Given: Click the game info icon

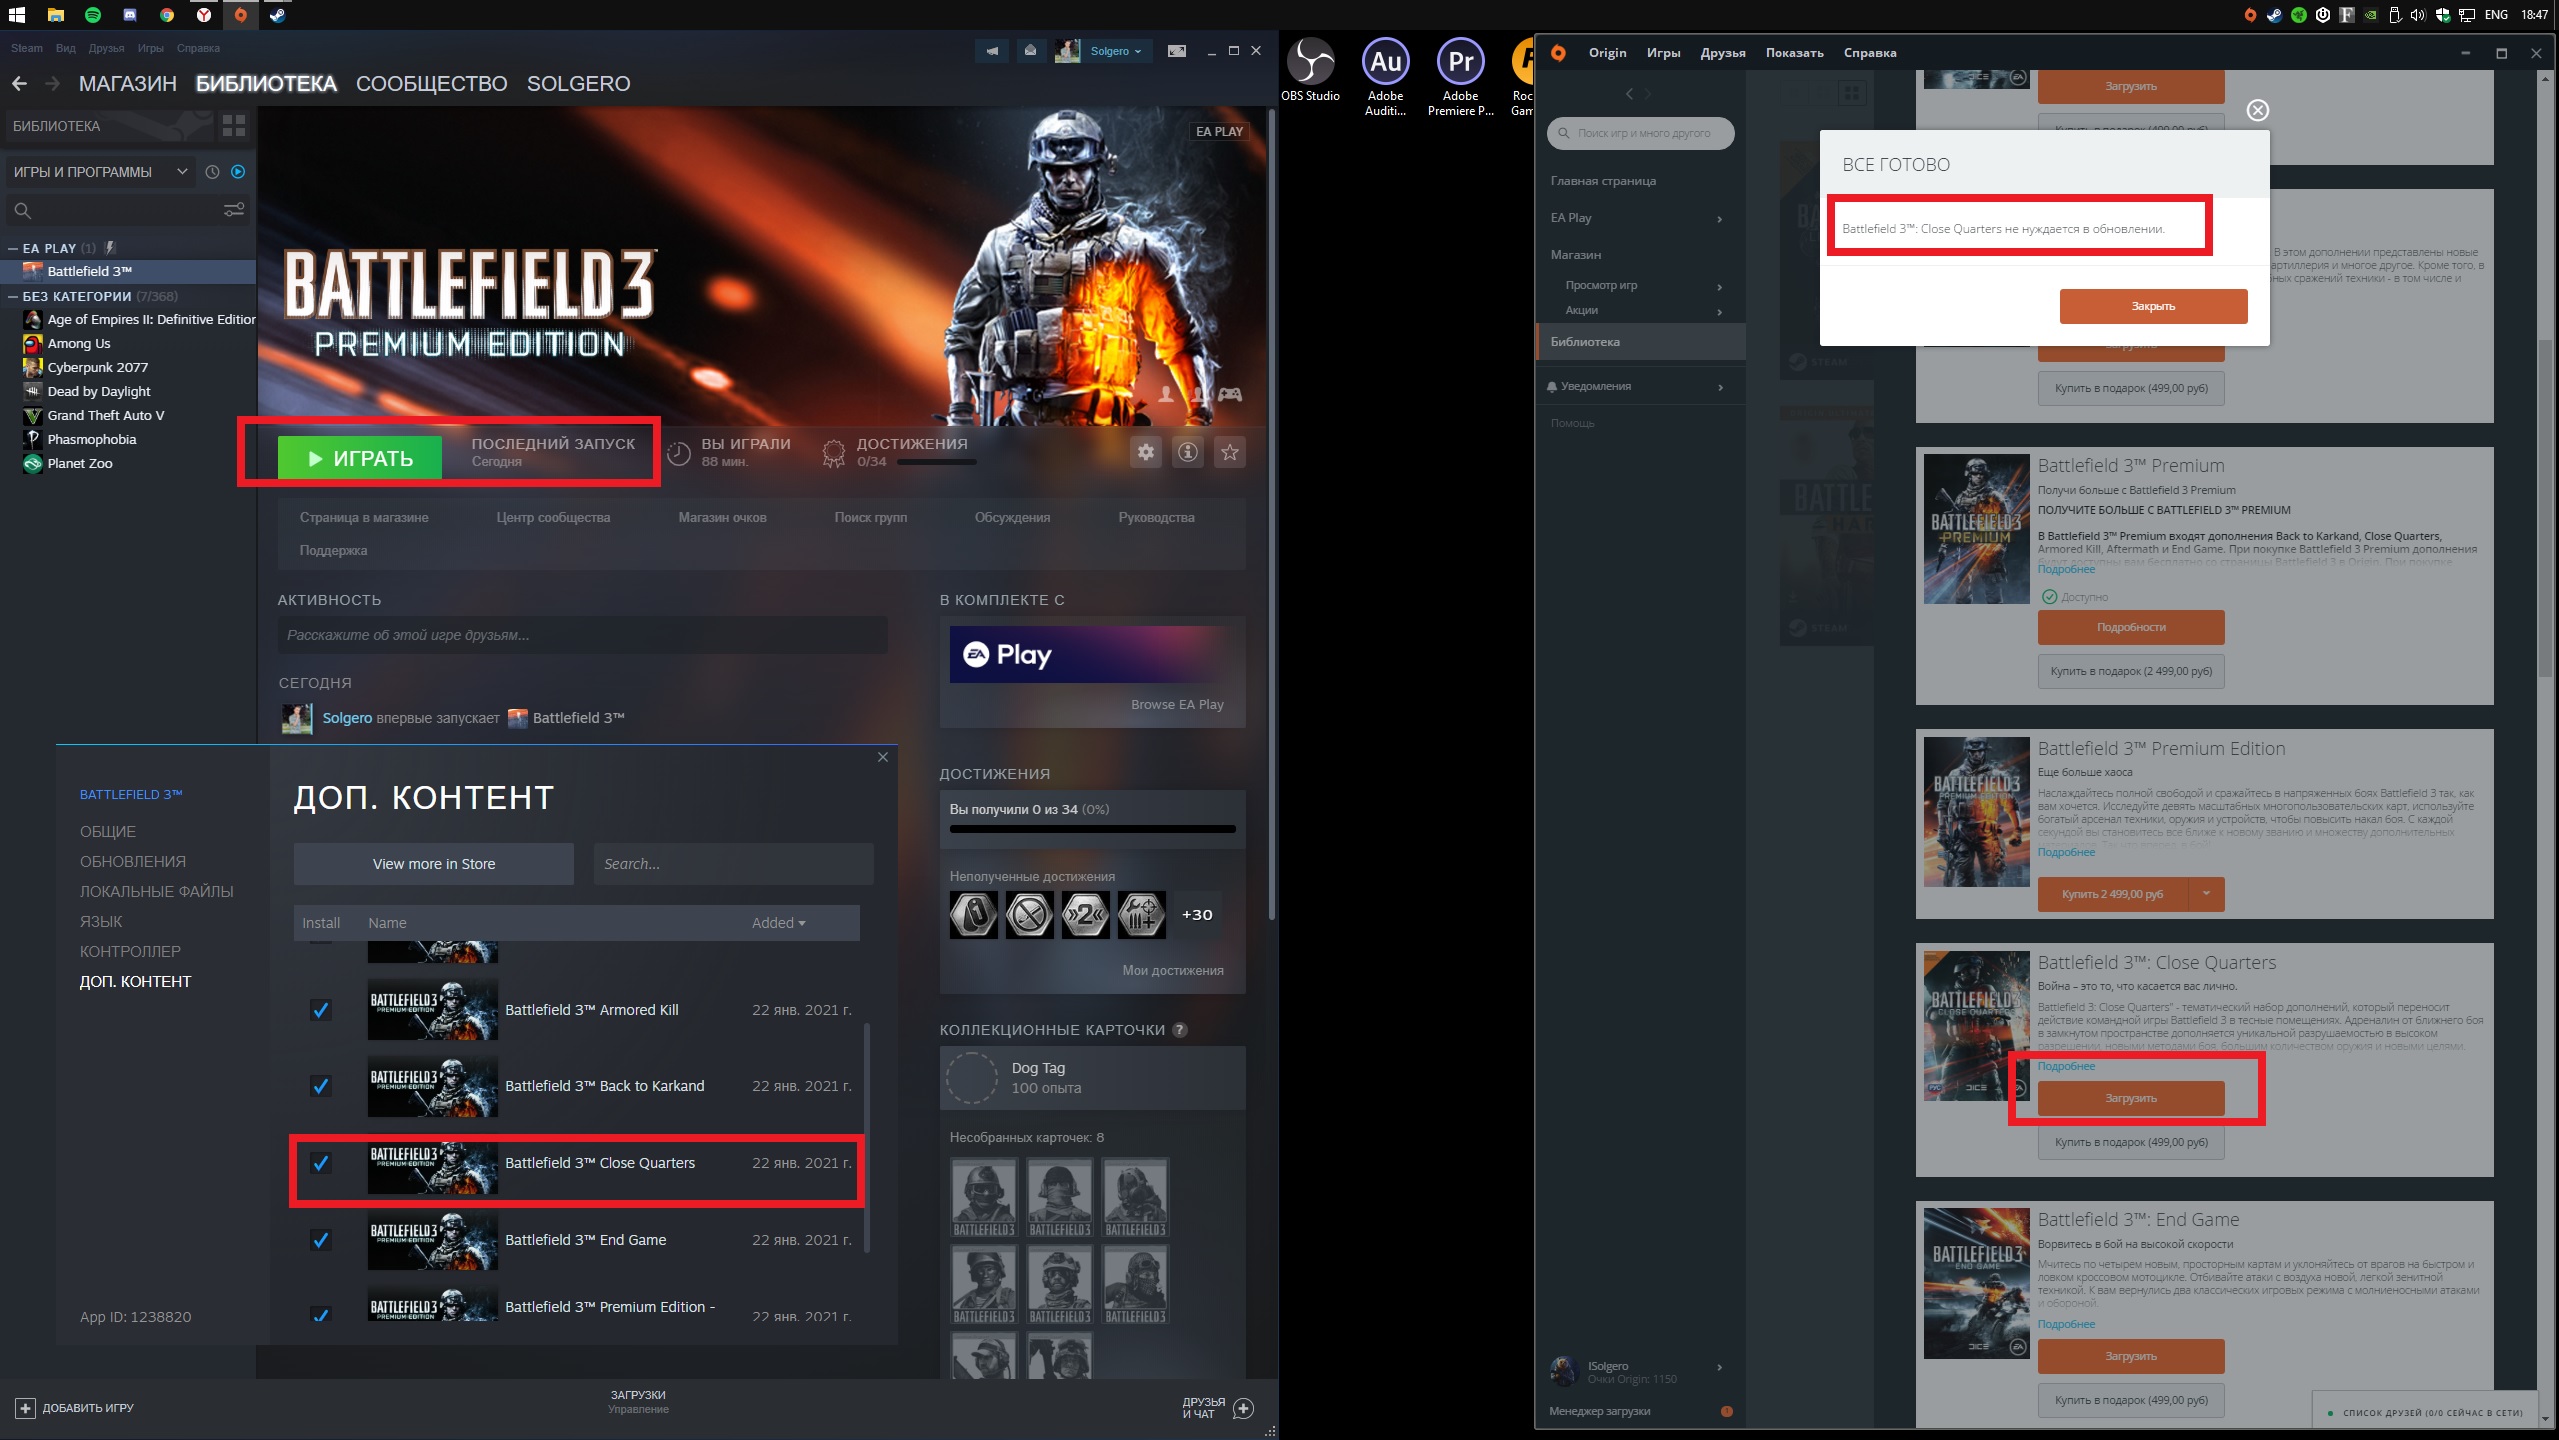Looking at the screenshot, I should (x=1187, y=453).
